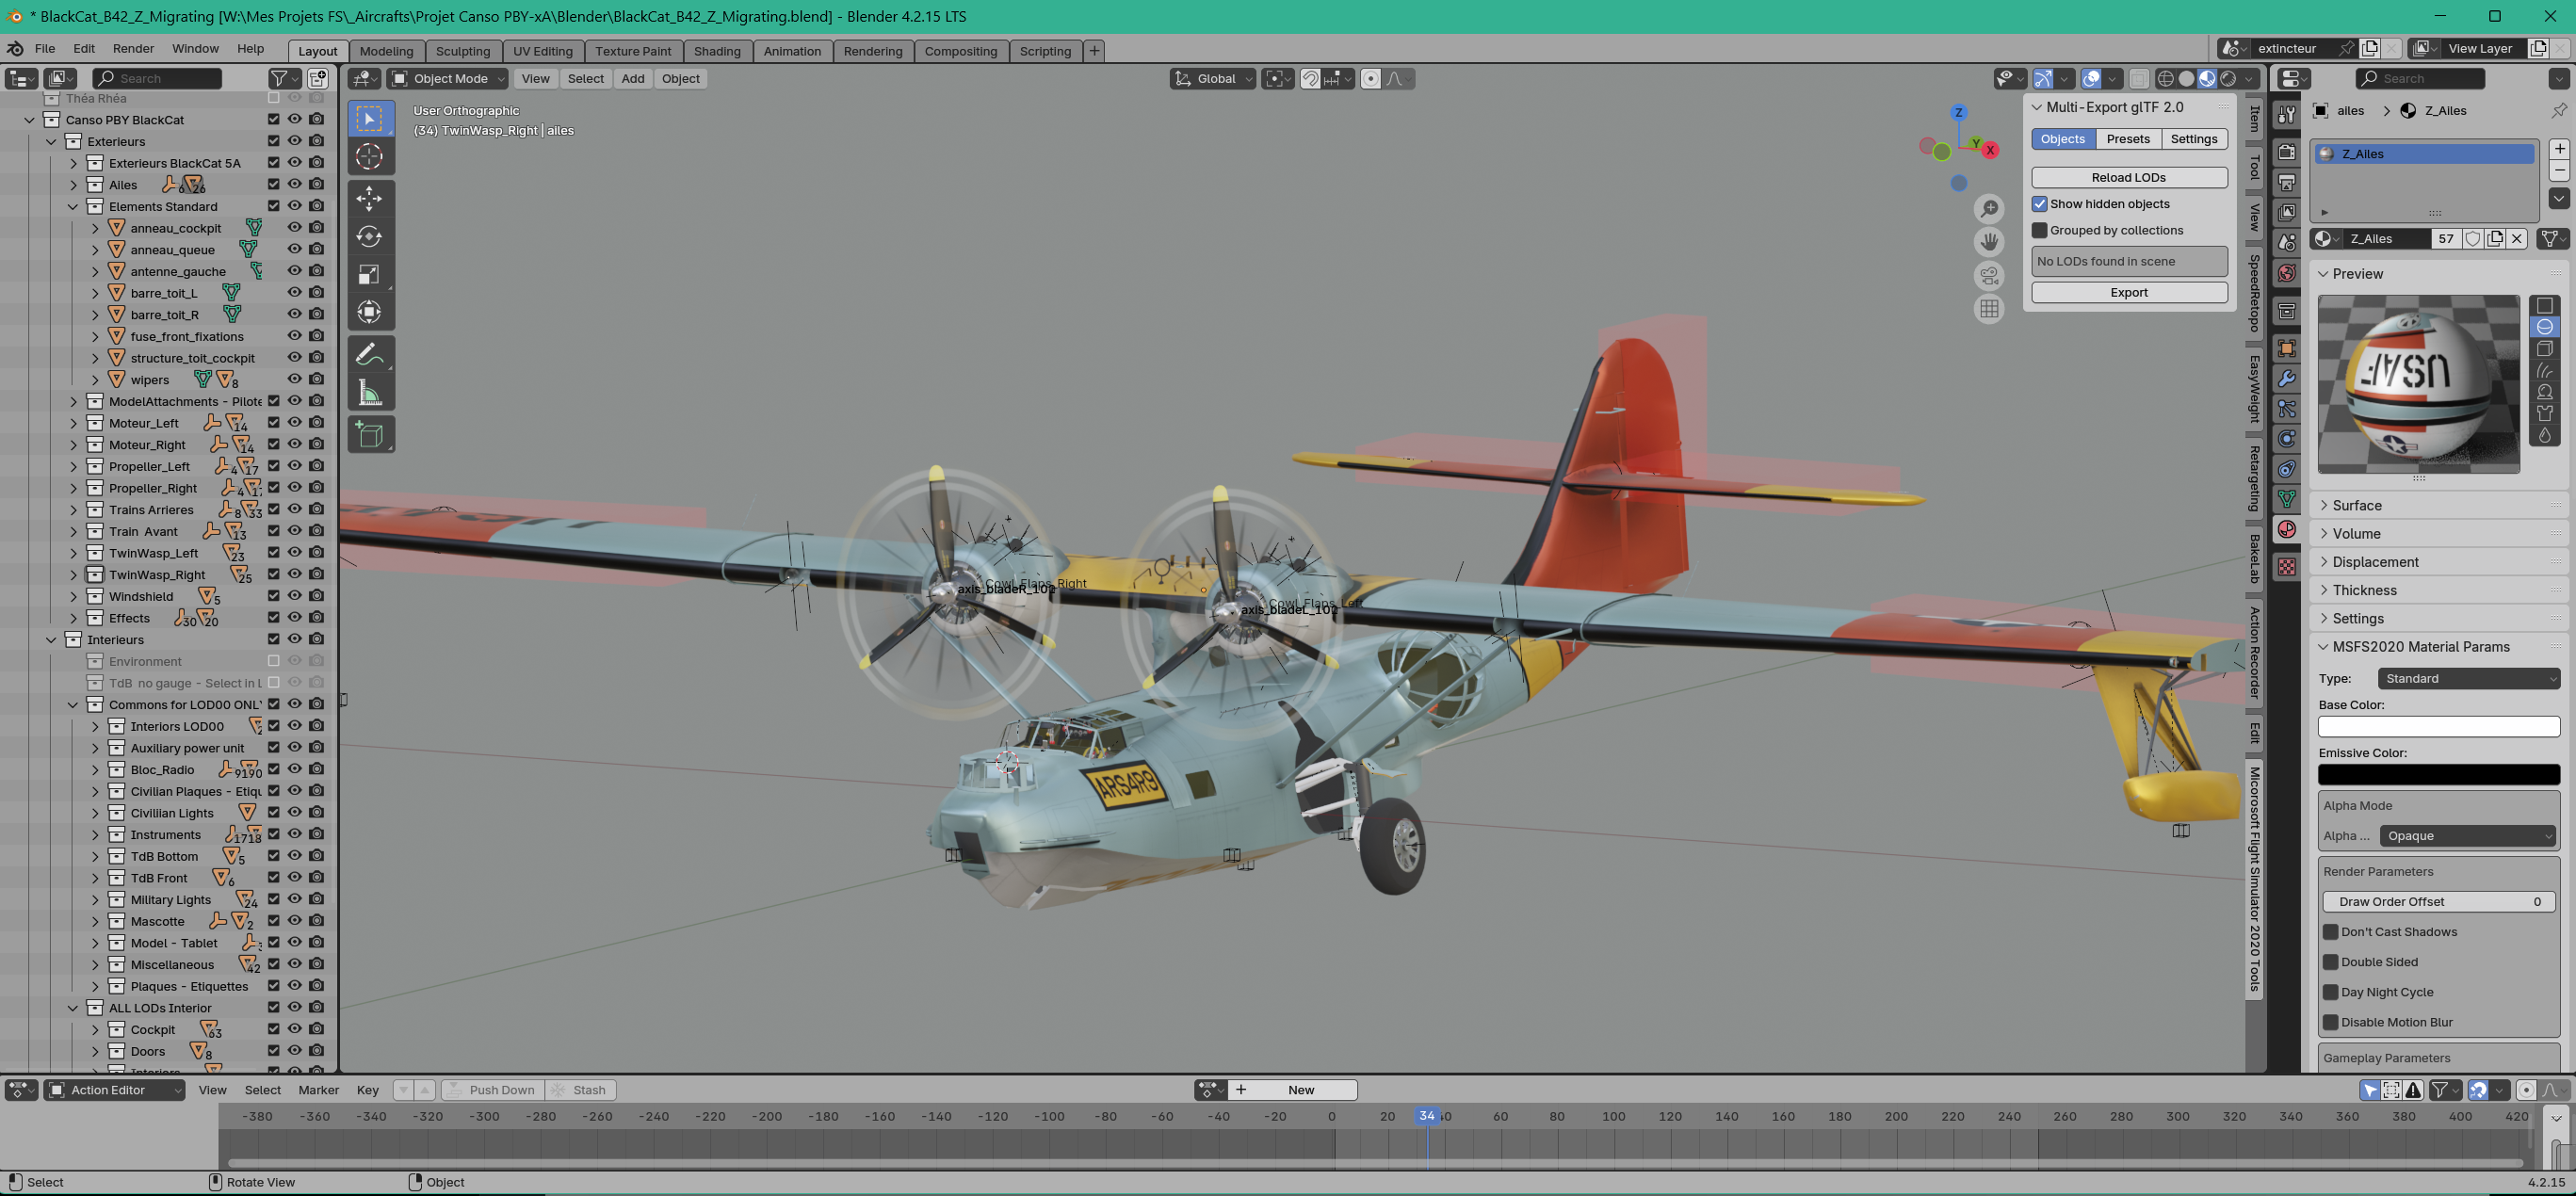Select the Rotate tool
Viewport: 2576px width, 1196px height.
point(369,237)
